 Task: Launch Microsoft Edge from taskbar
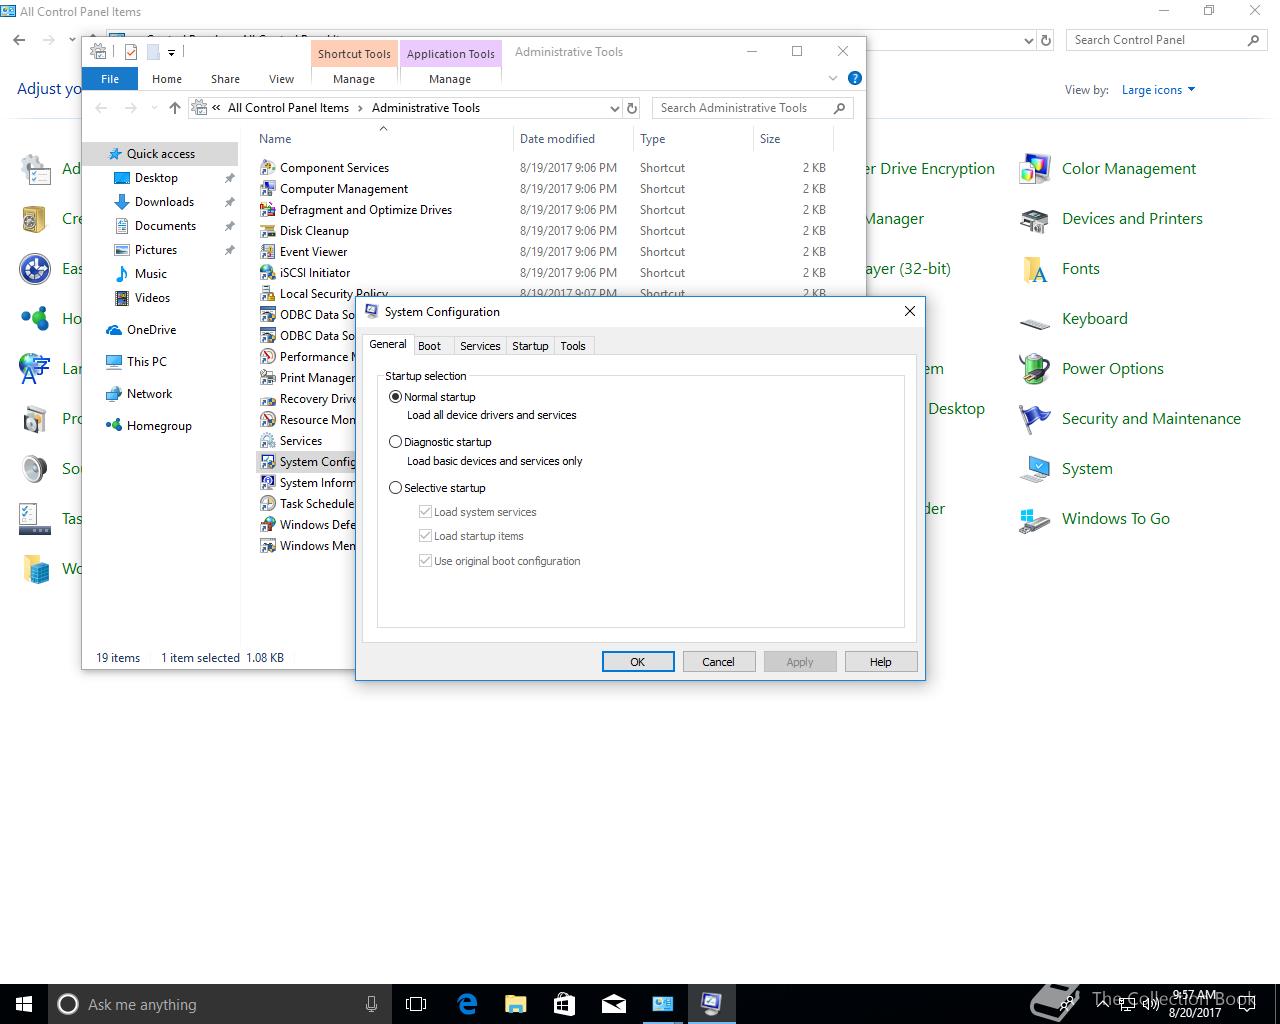467,1004
